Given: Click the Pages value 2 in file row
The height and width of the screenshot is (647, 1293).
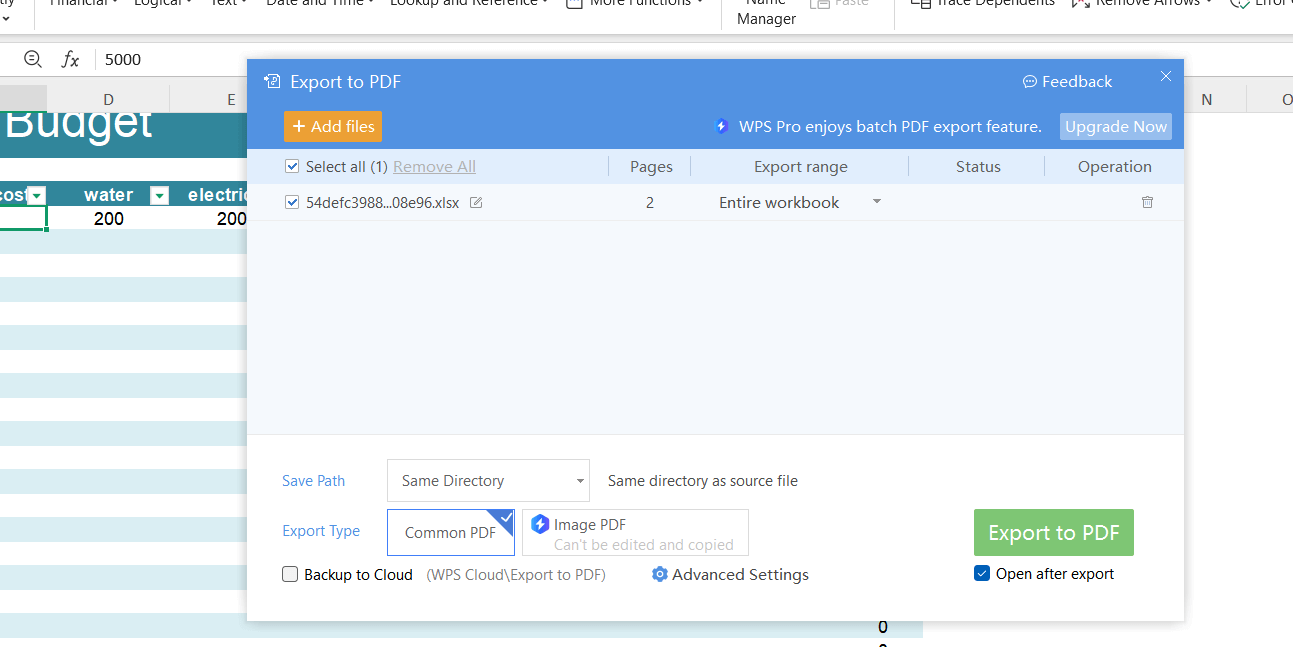Looking at the screenshot, I should [x=650, y=202].
